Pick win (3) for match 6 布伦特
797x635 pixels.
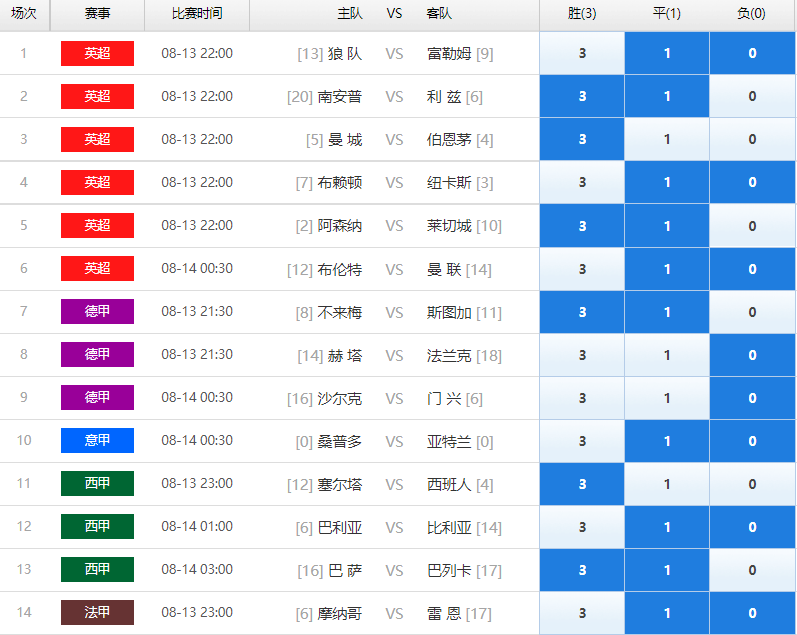(x=582, y=269)
